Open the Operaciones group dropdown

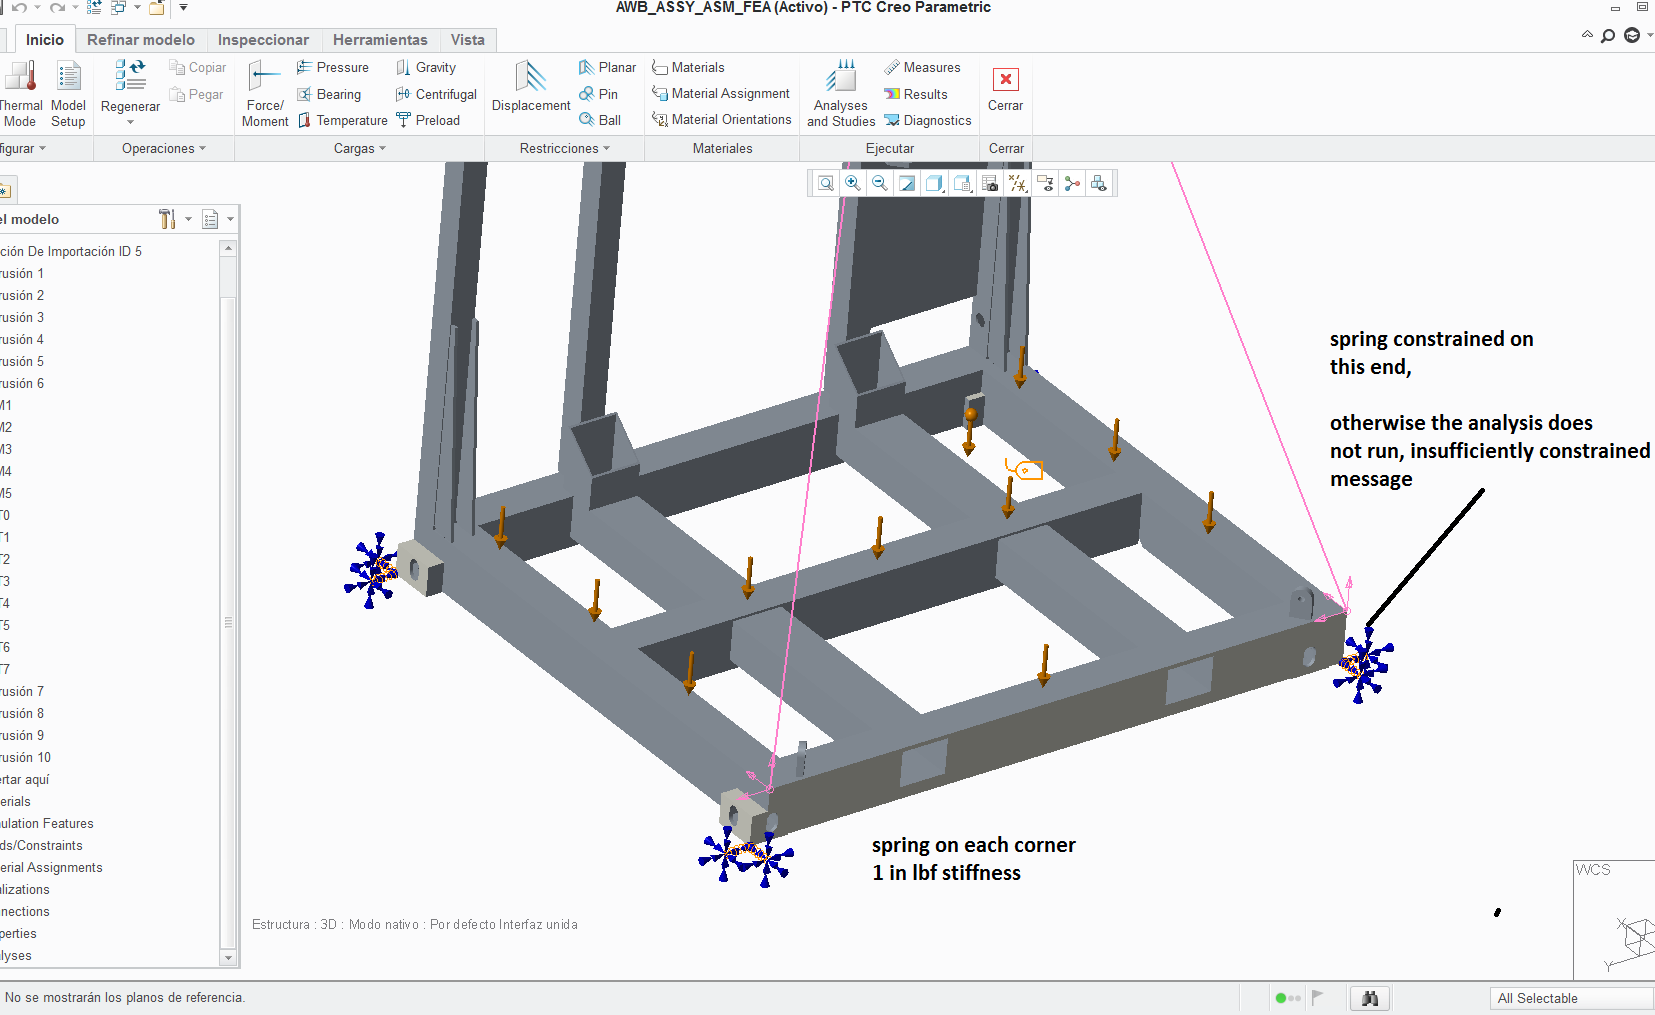164,148
